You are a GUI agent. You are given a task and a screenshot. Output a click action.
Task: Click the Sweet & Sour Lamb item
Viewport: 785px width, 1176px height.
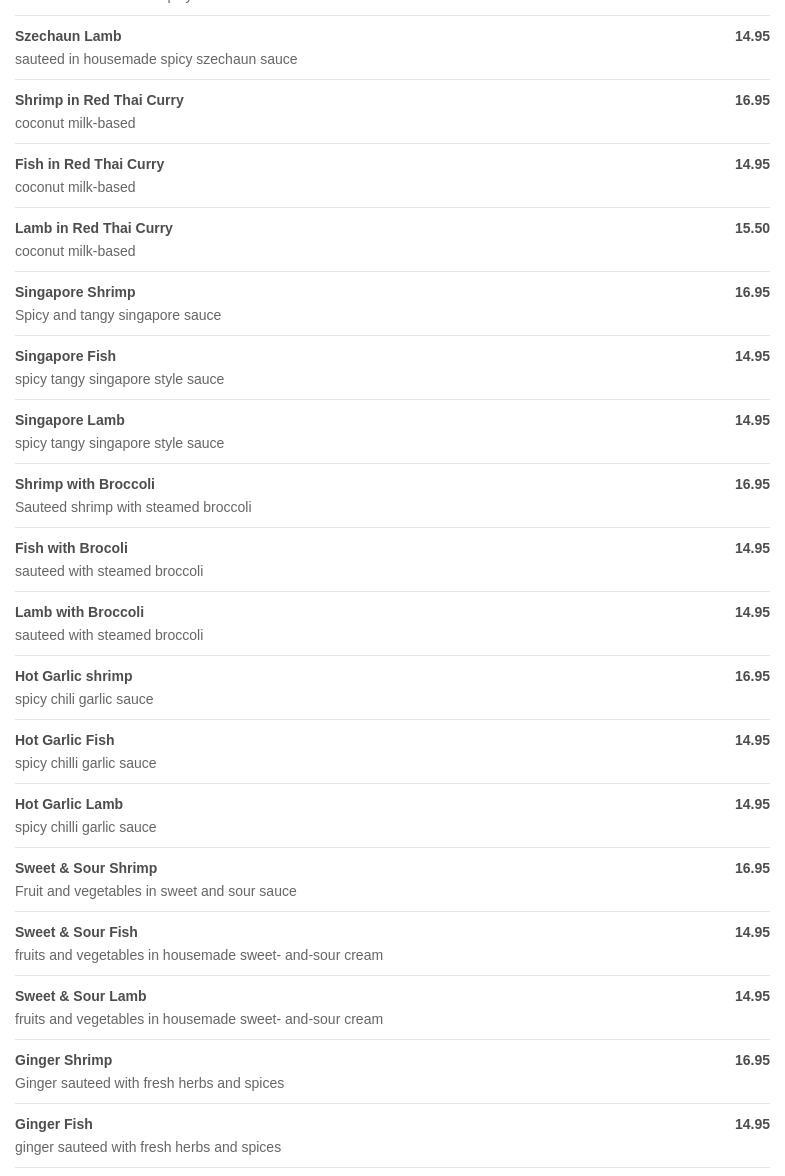click(80, 996)
